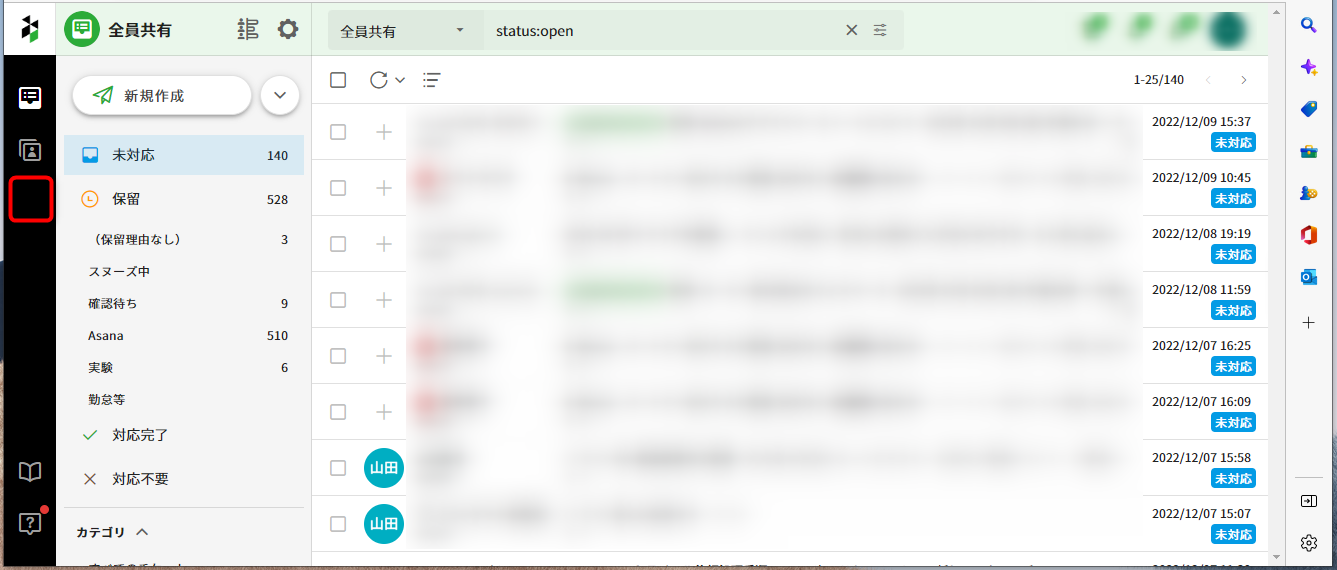Image resolution: width=1337 pixels, height=570 pixels.
Task: Check the message dated 2022/12/07 15:58
Action: [x=338, y=468]
